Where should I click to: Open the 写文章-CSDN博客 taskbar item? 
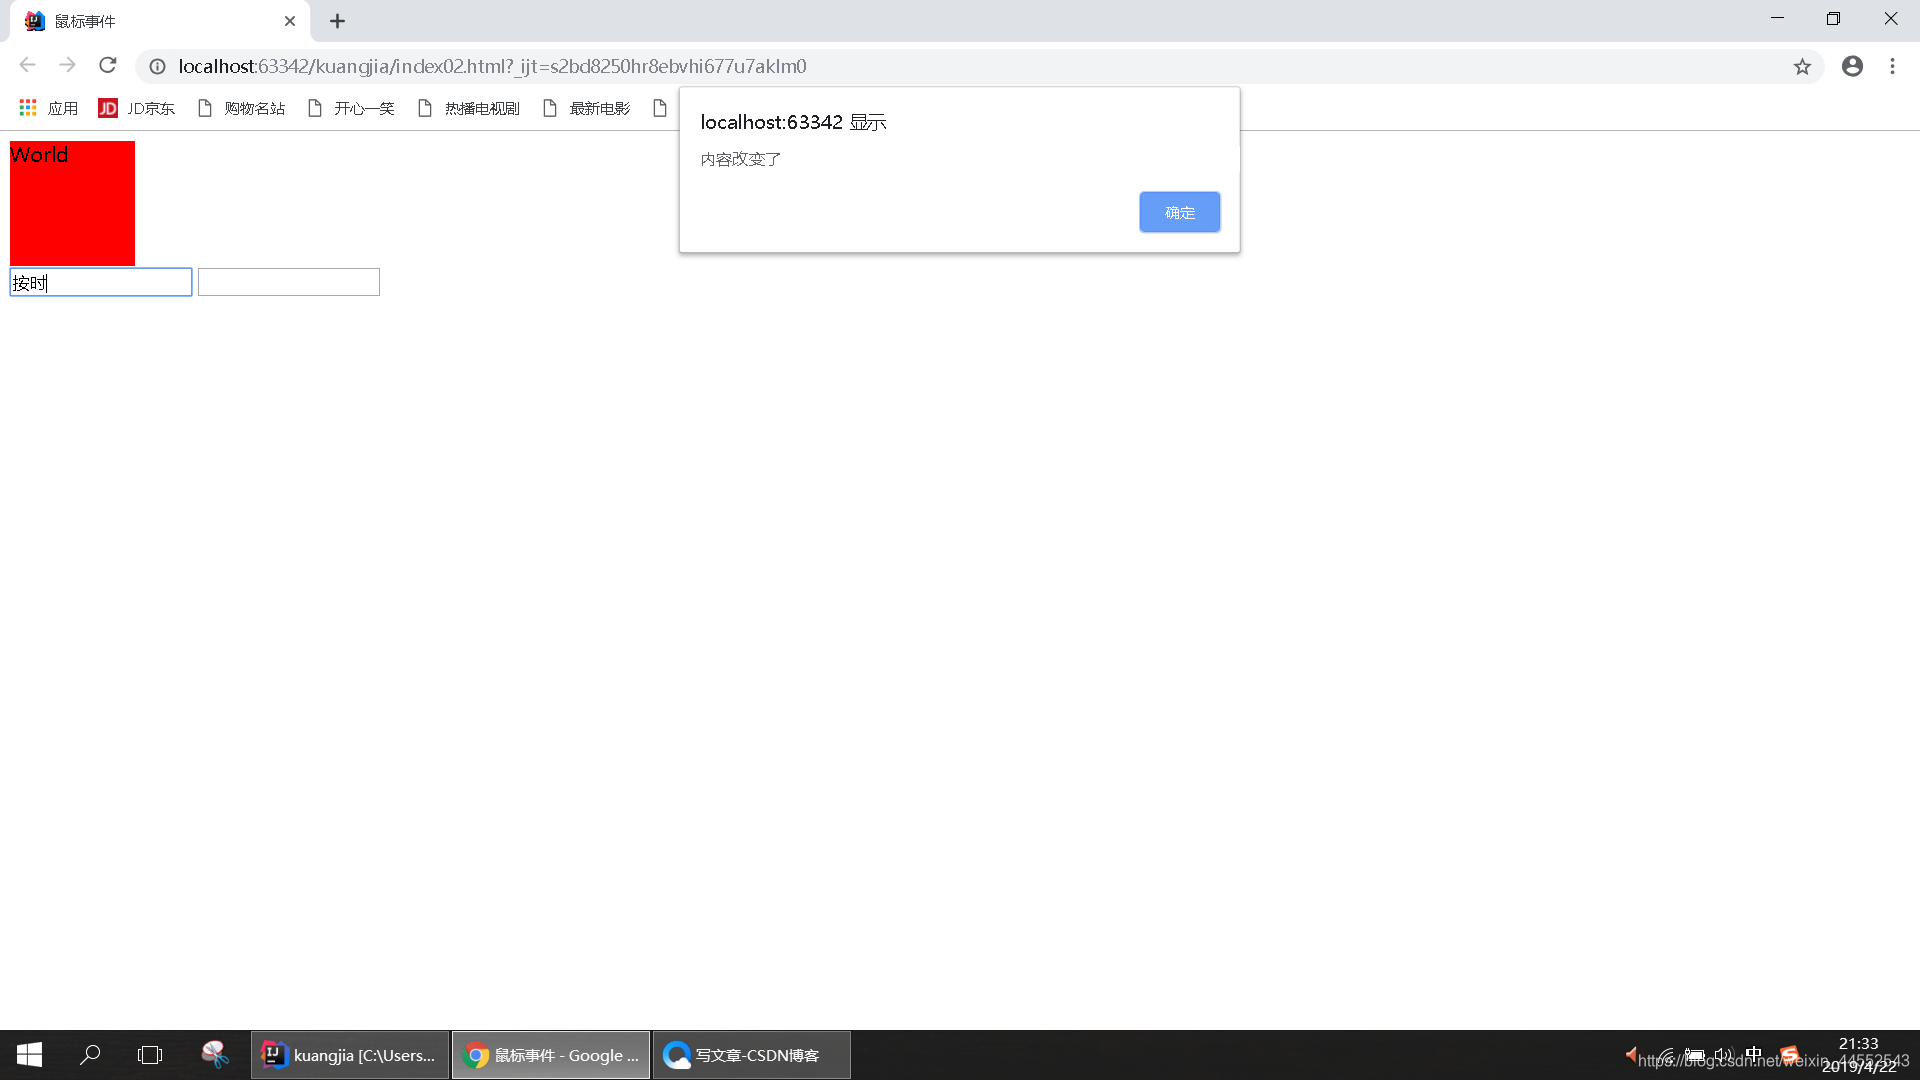[751, 1055]
